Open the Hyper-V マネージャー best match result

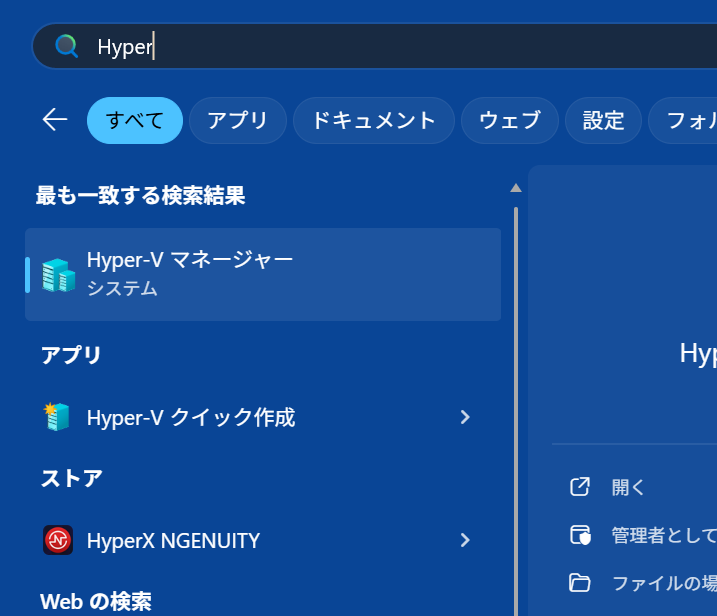(263, 274)
